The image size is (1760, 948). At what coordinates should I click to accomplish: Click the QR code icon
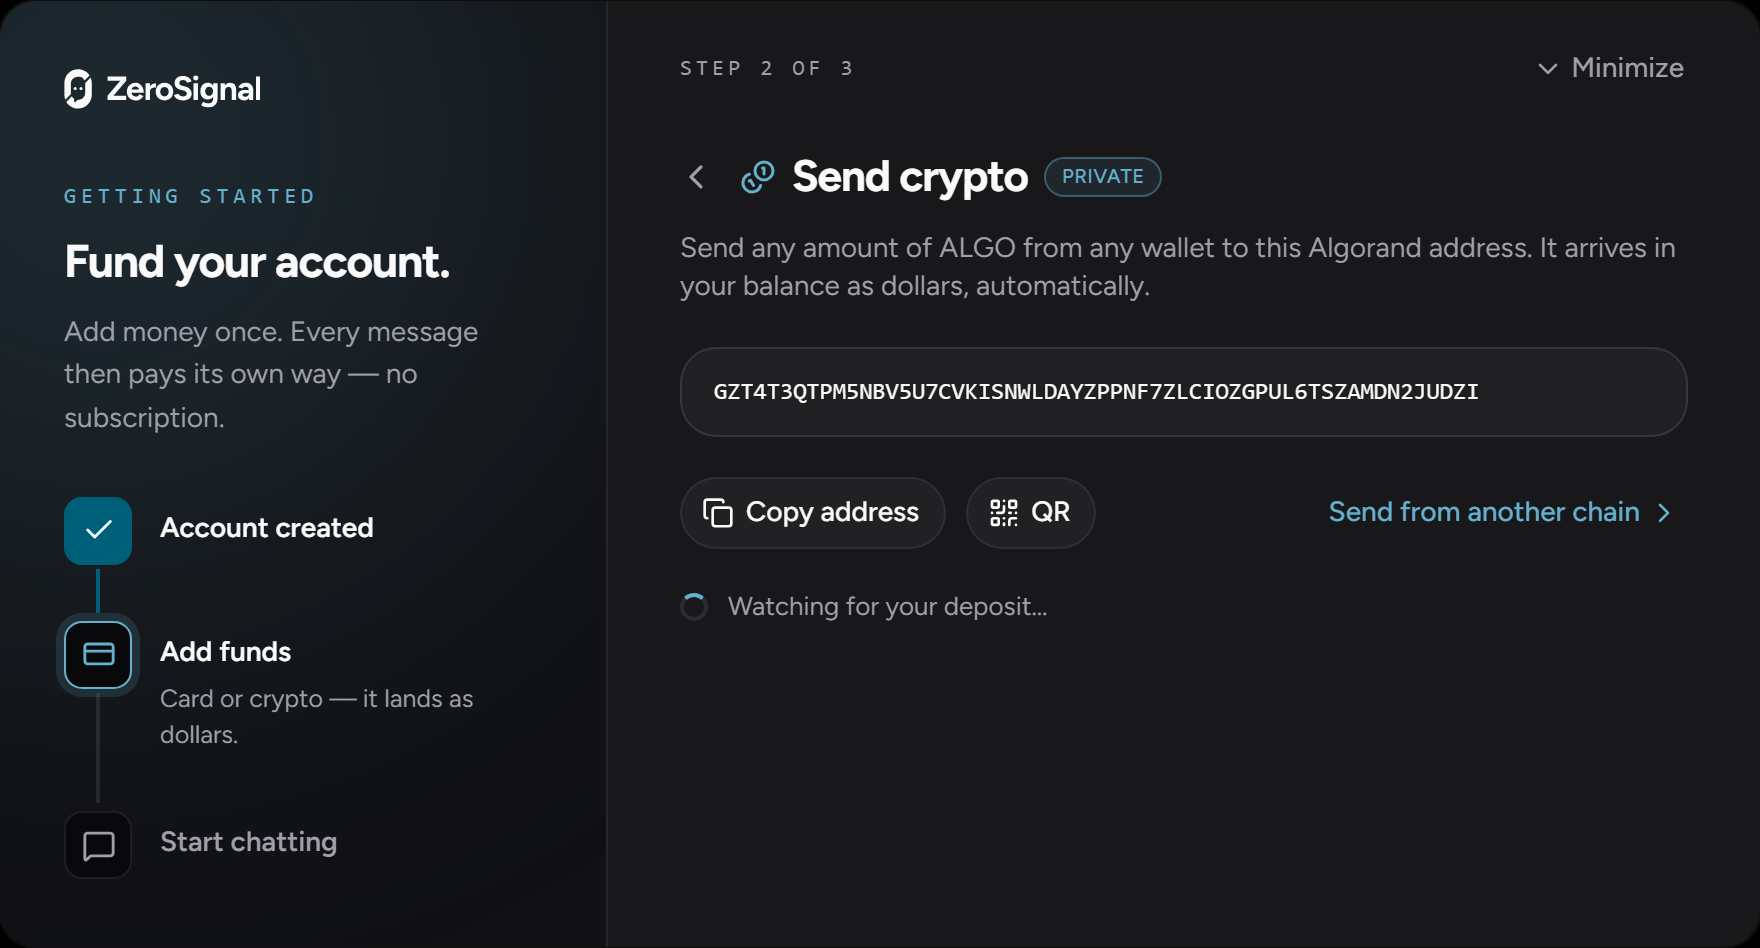tap(1004, 513)
